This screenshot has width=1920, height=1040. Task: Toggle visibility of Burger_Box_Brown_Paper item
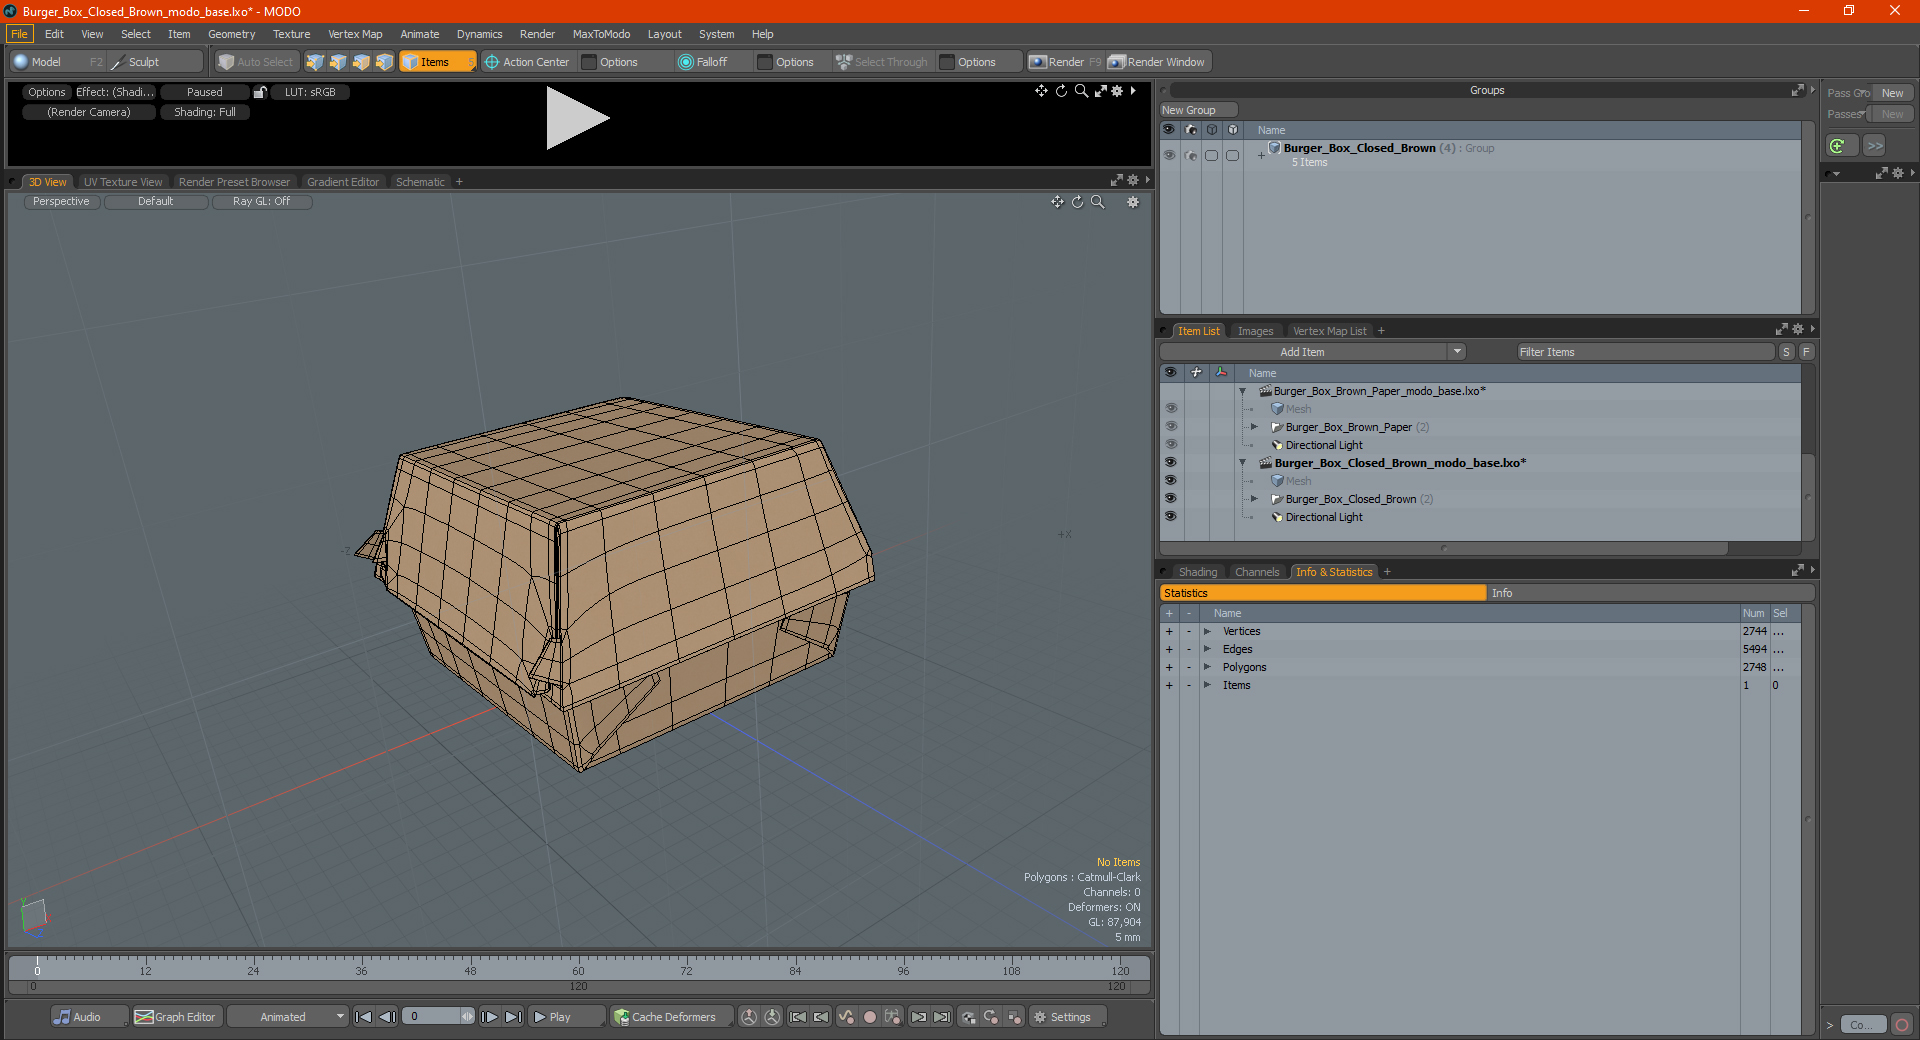coord(1170,426)
